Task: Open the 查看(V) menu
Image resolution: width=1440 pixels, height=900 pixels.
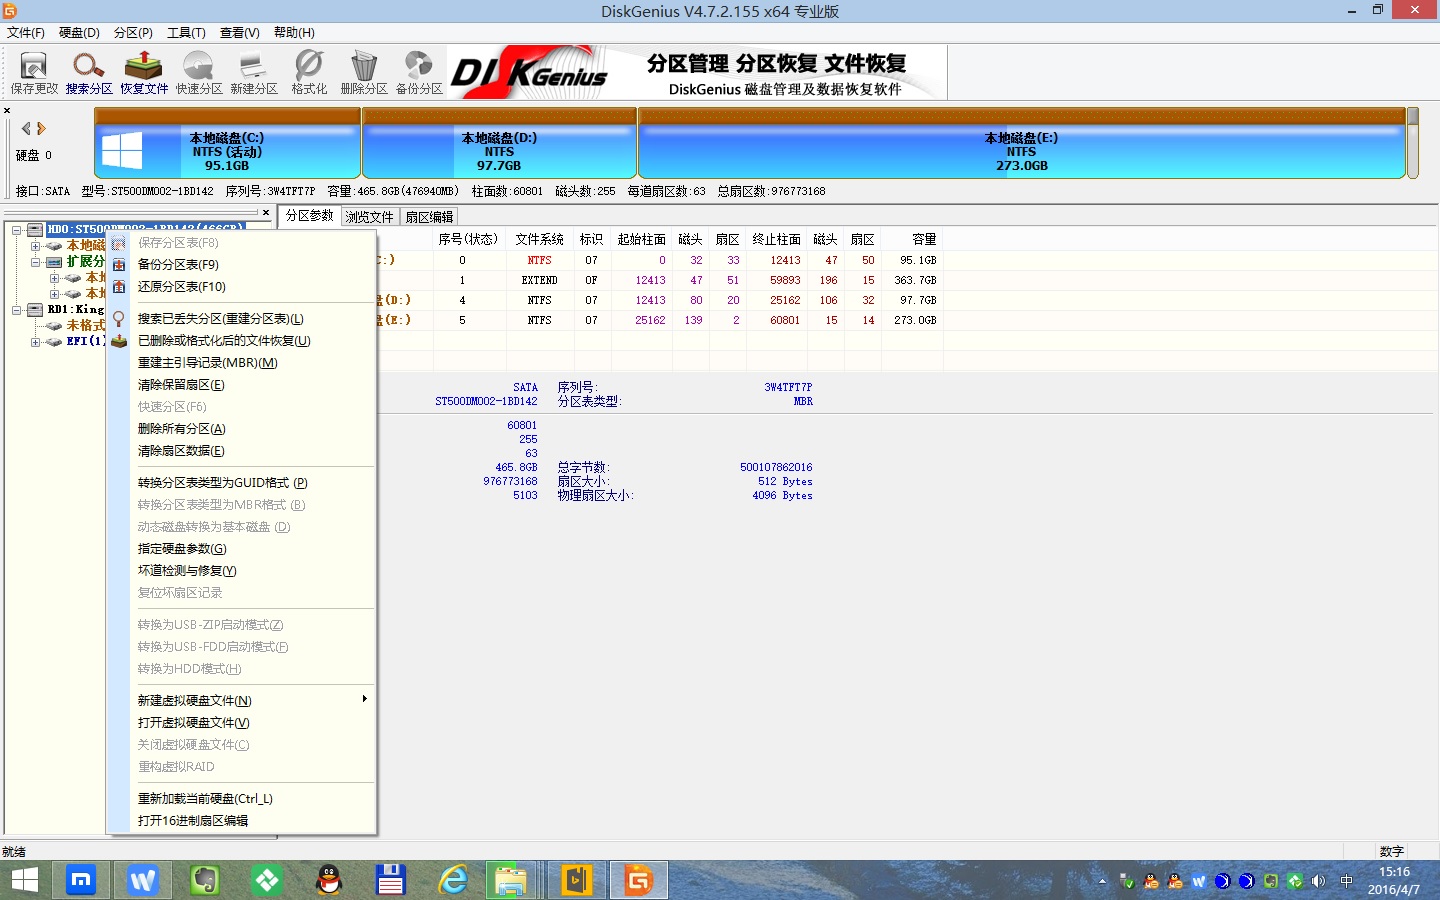Action: tap(239, 33)
